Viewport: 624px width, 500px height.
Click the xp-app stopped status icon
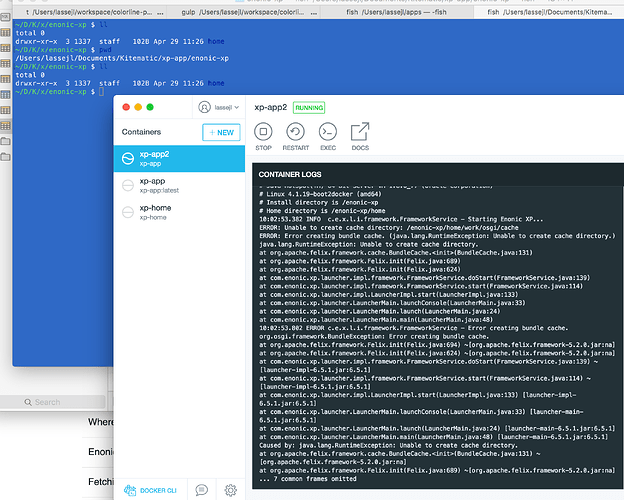point(128,186)
